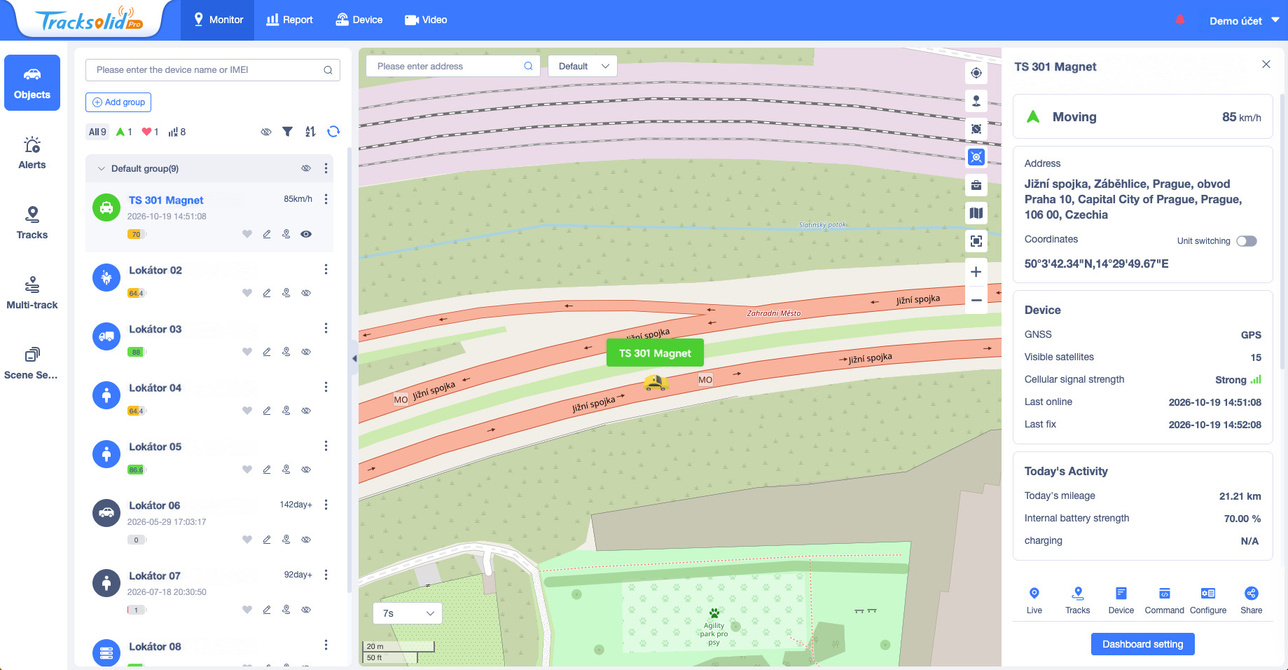The height and width of the screenshot is (670, 1288).
Task: Open the Tracks section in left sidebar
Action: pos(32,222)
